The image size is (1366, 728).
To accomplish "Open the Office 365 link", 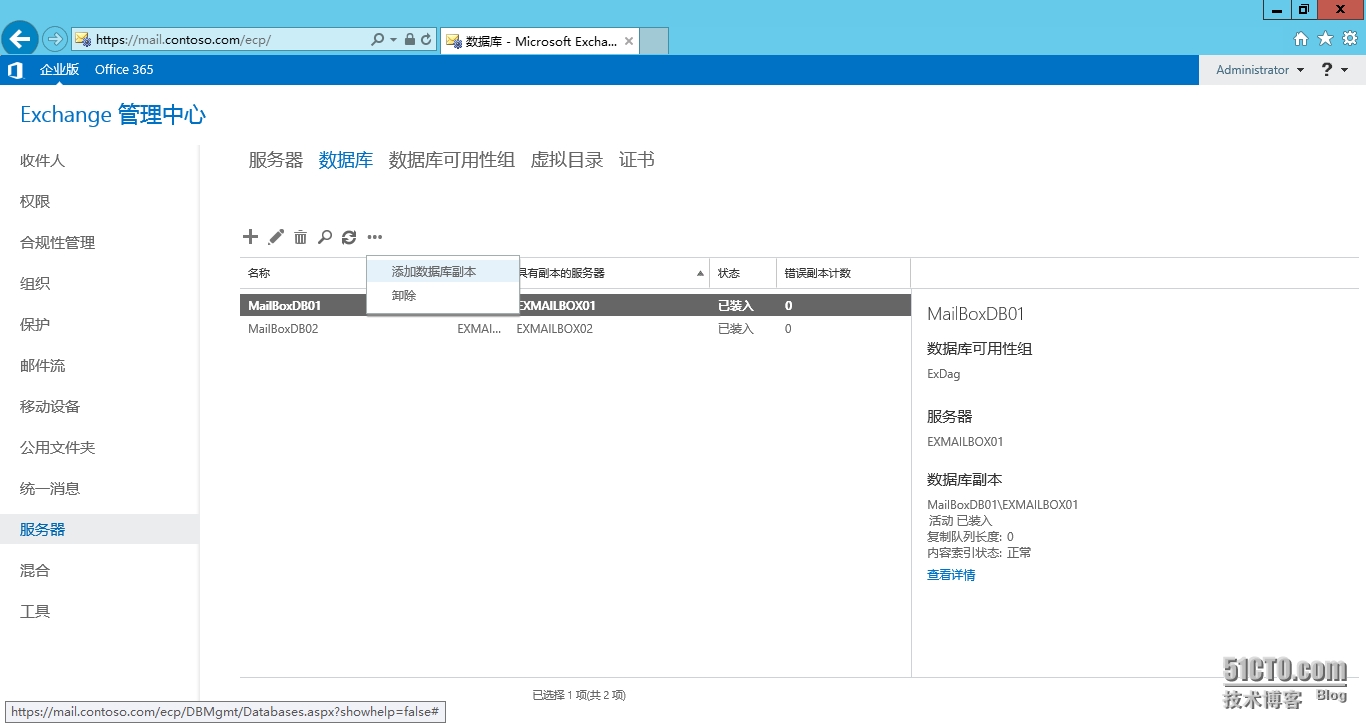I will pyautogui.click(x=124, y=69).
